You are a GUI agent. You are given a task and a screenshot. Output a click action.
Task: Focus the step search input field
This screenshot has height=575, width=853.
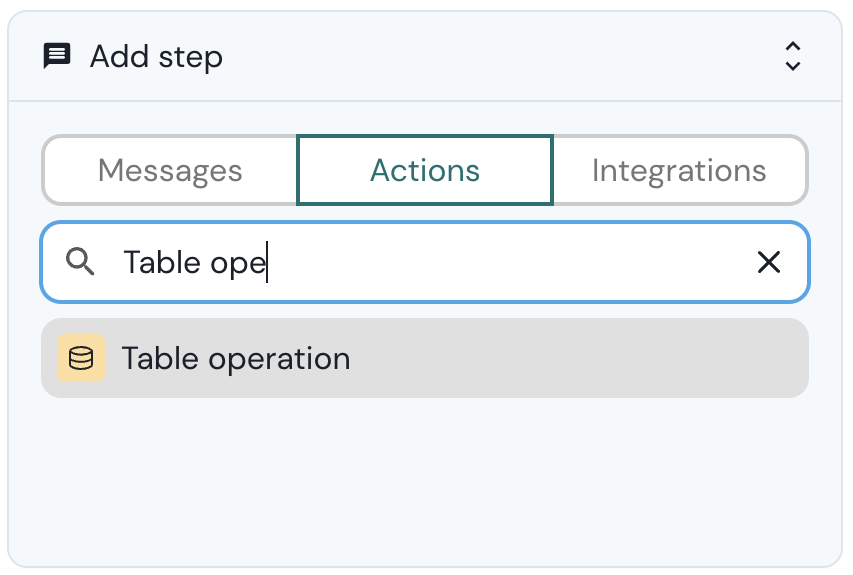[450, 262]
